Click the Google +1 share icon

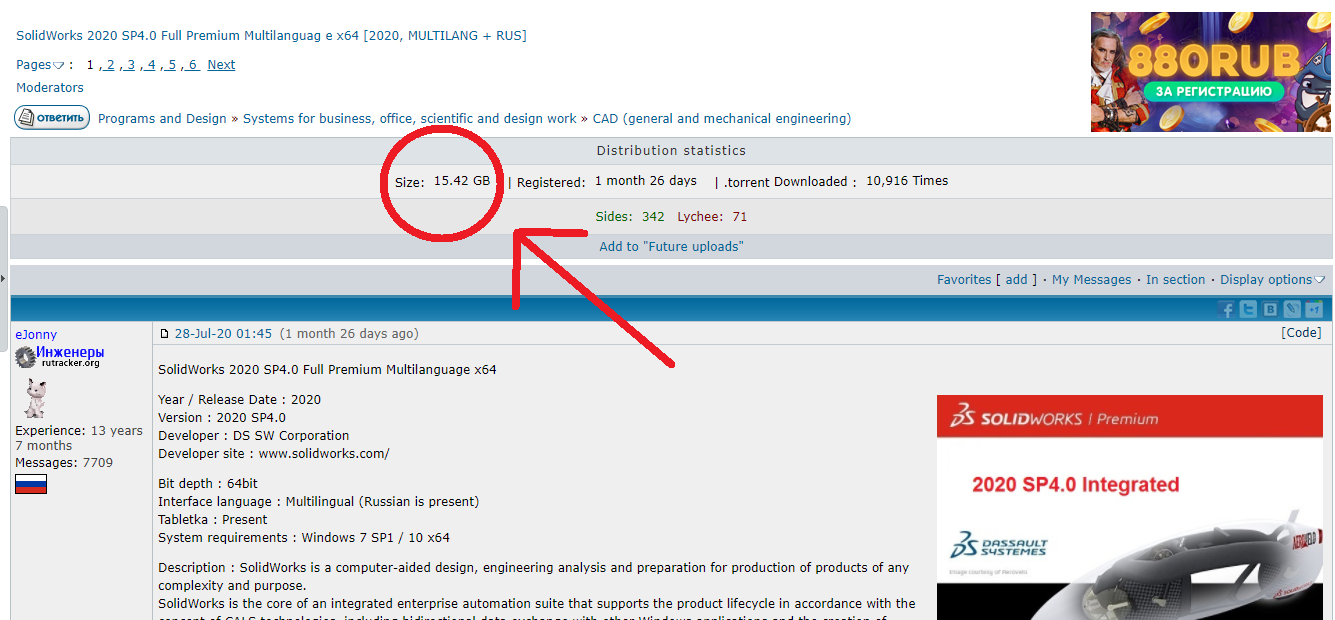1314,309
